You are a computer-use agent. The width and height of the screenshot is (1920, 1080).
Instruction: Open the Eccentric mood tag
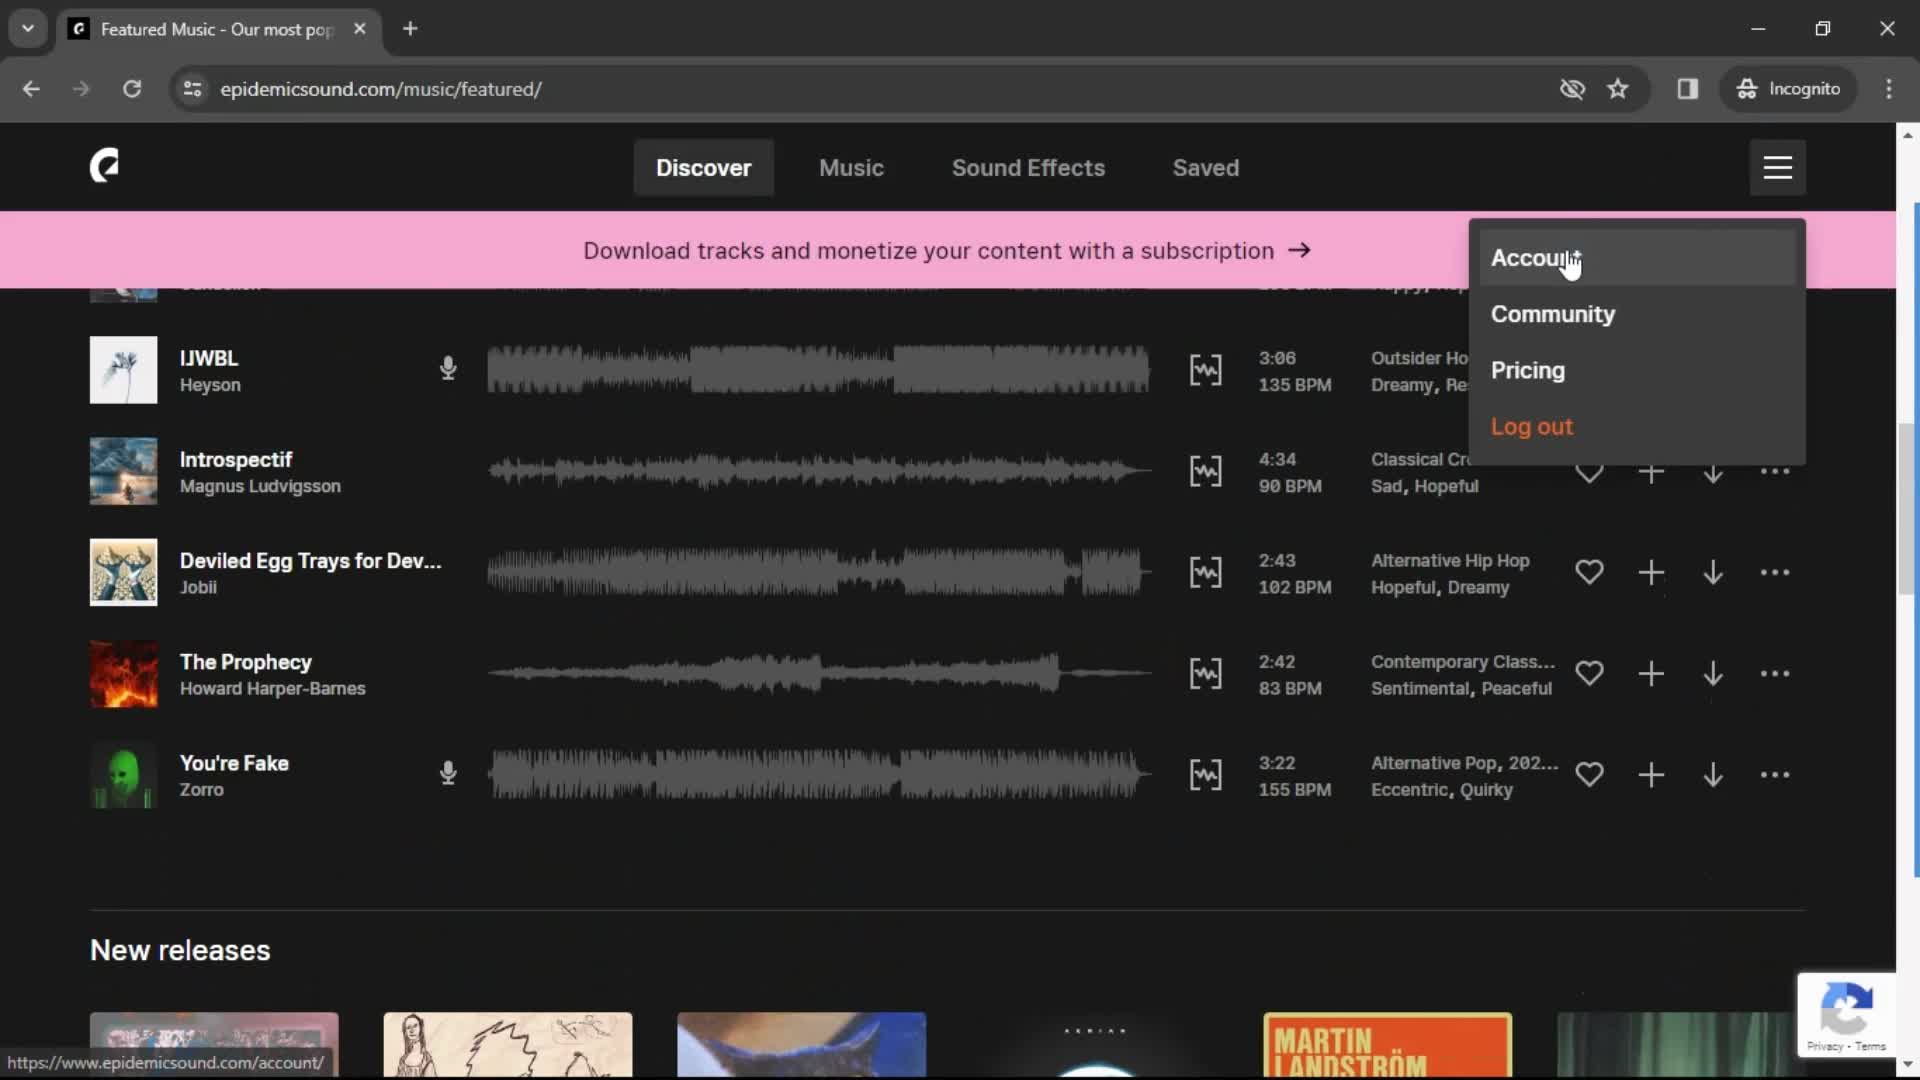click(x=1411, y=790)
